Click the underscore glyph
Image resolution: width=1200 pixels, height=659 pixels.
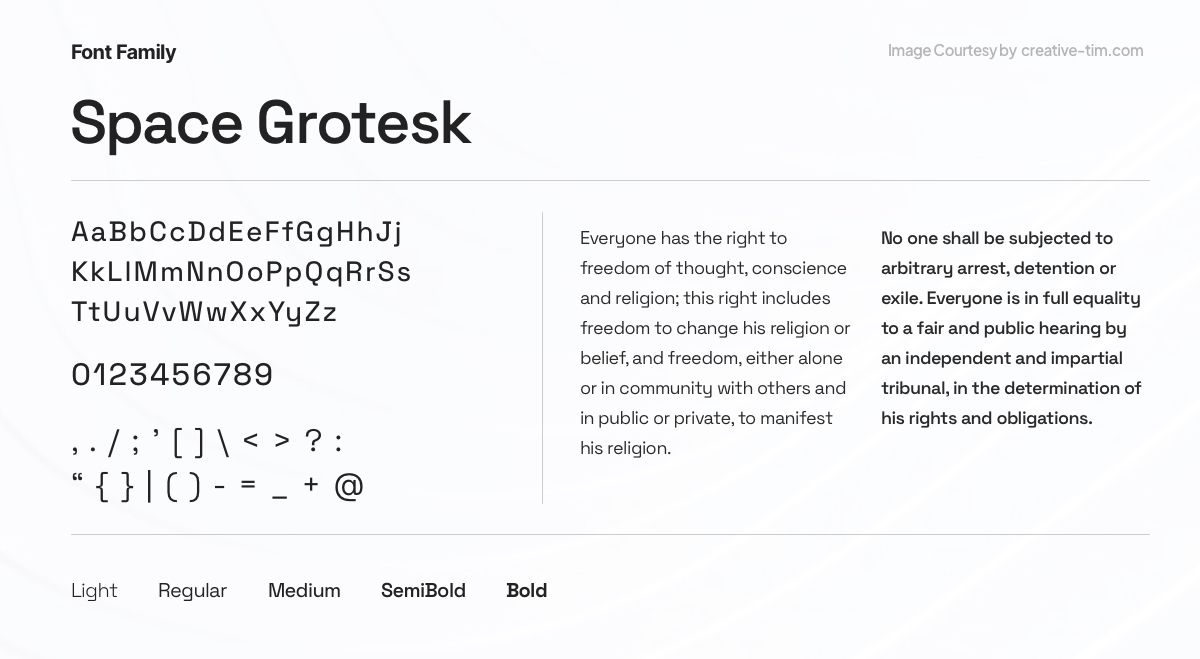(x=280, y=497)
